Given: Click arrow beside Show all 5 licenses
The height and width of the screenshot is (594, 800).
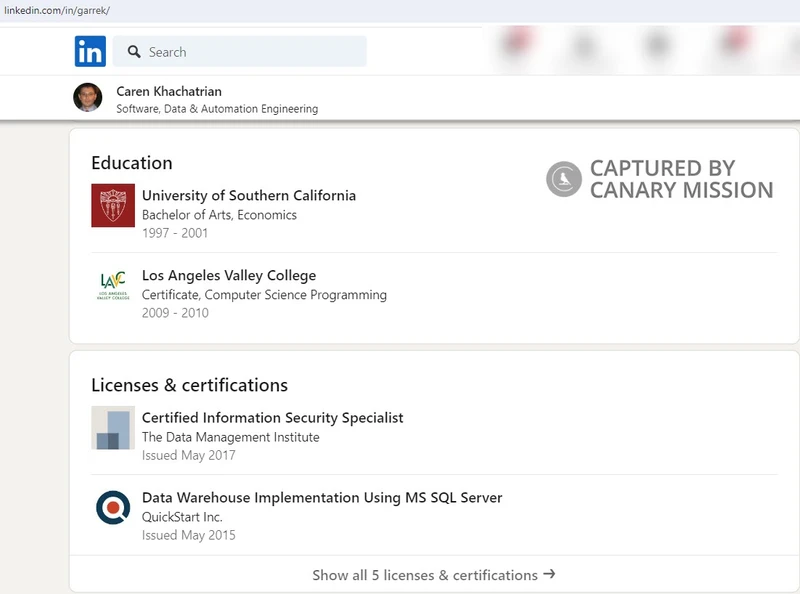Looking at the screenshot, I should pos(549,574).
